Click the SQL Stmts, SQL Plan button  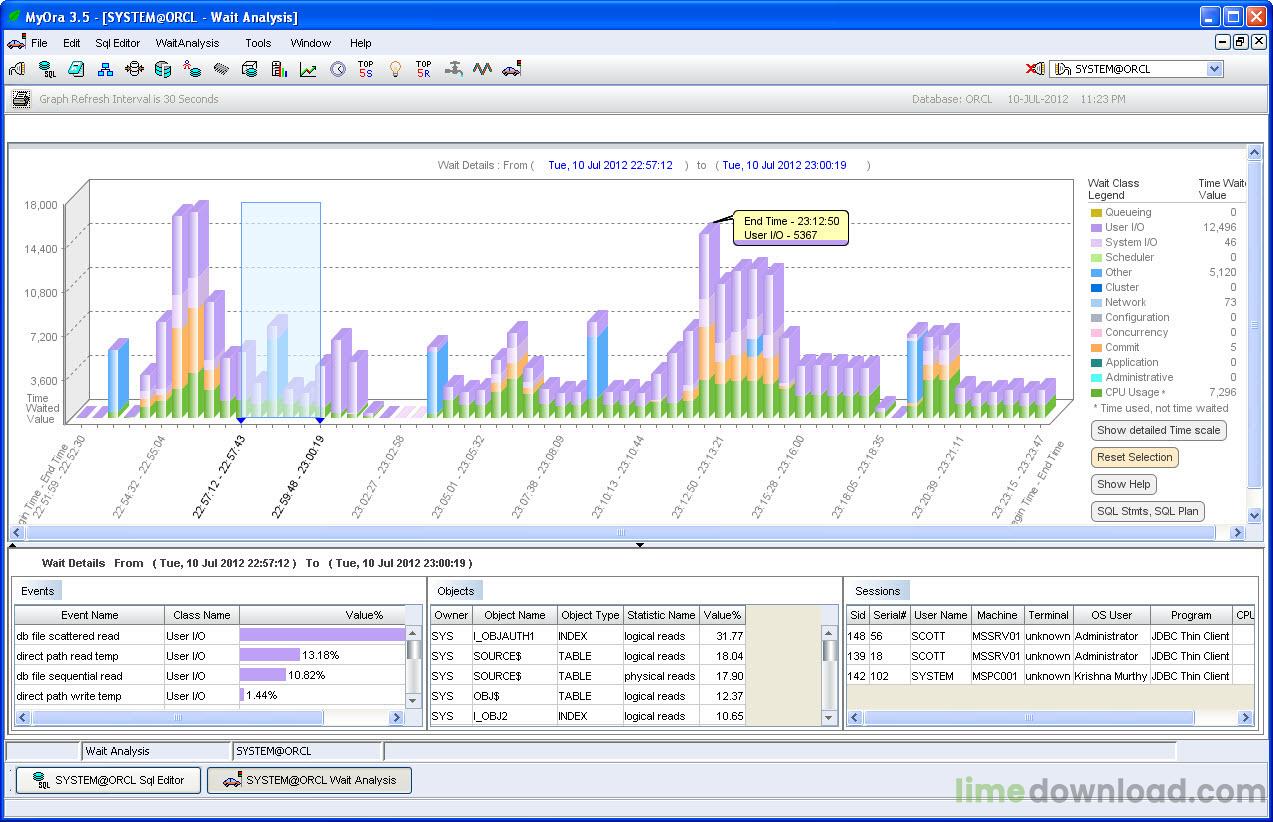(x=1147, y=511)
